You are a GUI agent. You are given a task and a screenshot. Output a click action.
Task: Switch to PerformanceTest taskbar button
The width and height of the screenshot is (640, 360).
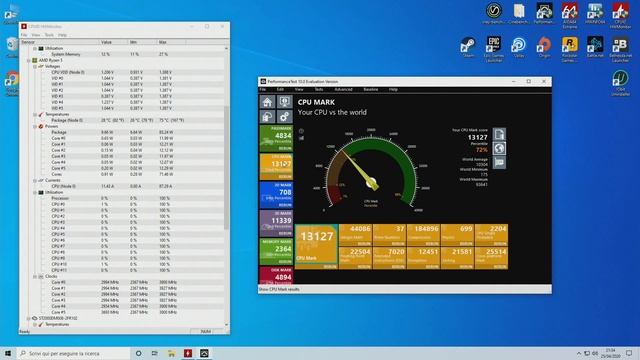point(204,353)
